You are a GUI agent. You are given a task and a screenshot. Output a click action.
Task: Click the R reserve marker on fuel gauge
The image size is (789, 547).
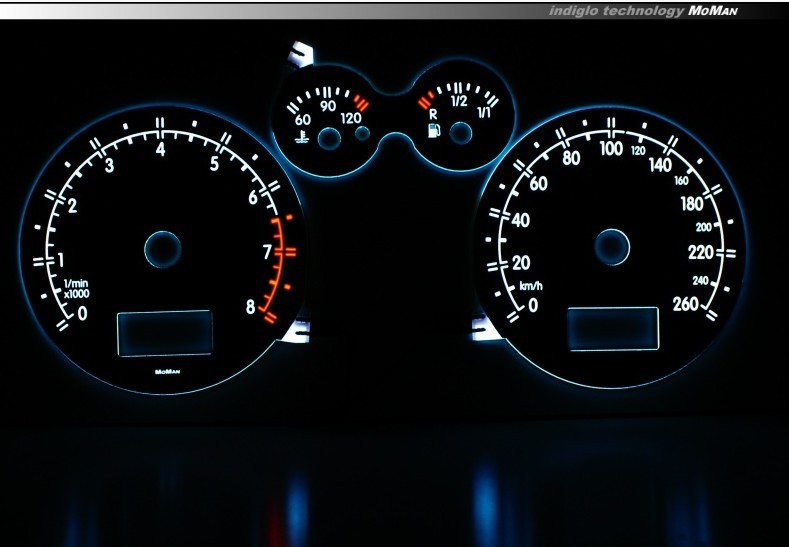click(433, 114)
